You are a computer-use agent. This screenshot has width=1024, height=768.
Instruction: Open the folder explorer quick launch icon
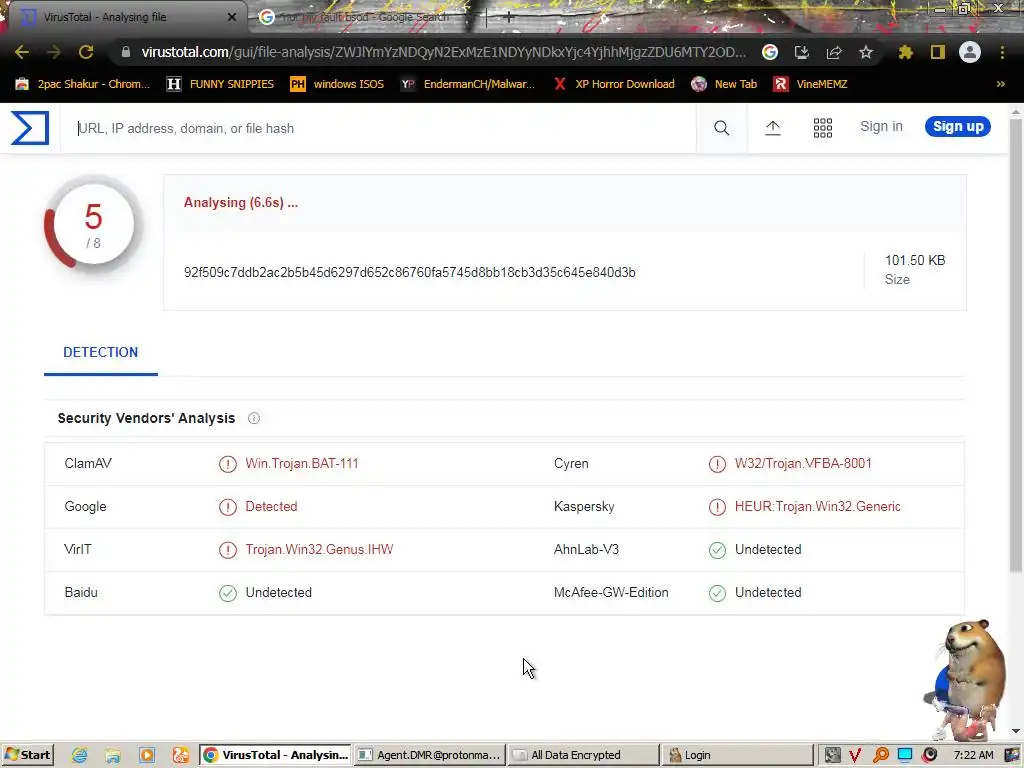click(x=113, y=755)
